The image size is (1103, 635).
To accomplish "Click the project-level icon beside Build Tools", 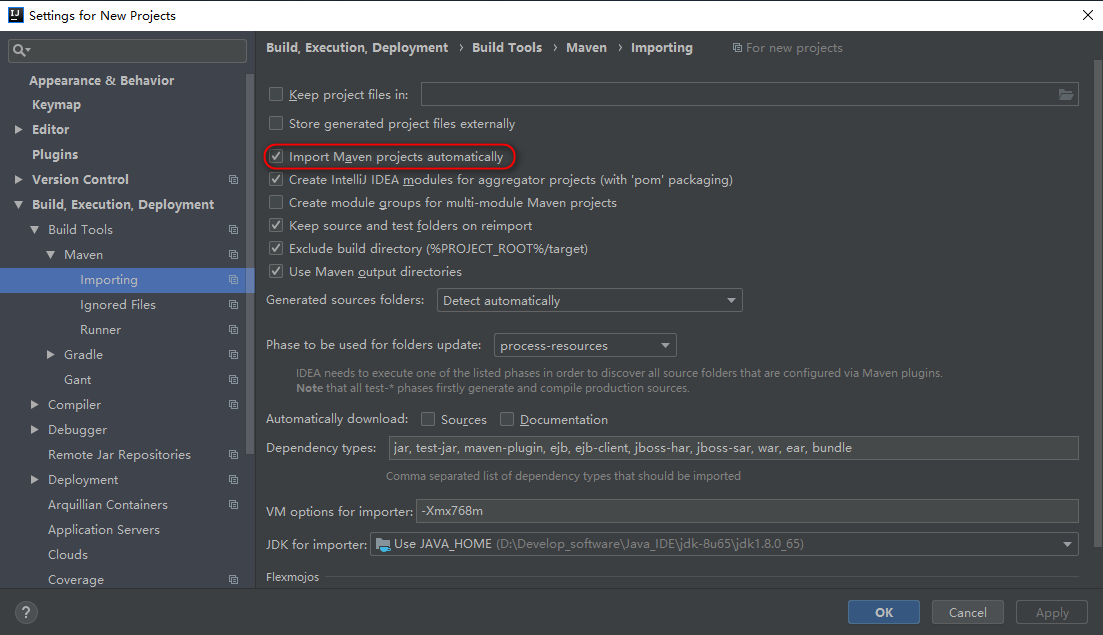I will click(x=234, y=229).
